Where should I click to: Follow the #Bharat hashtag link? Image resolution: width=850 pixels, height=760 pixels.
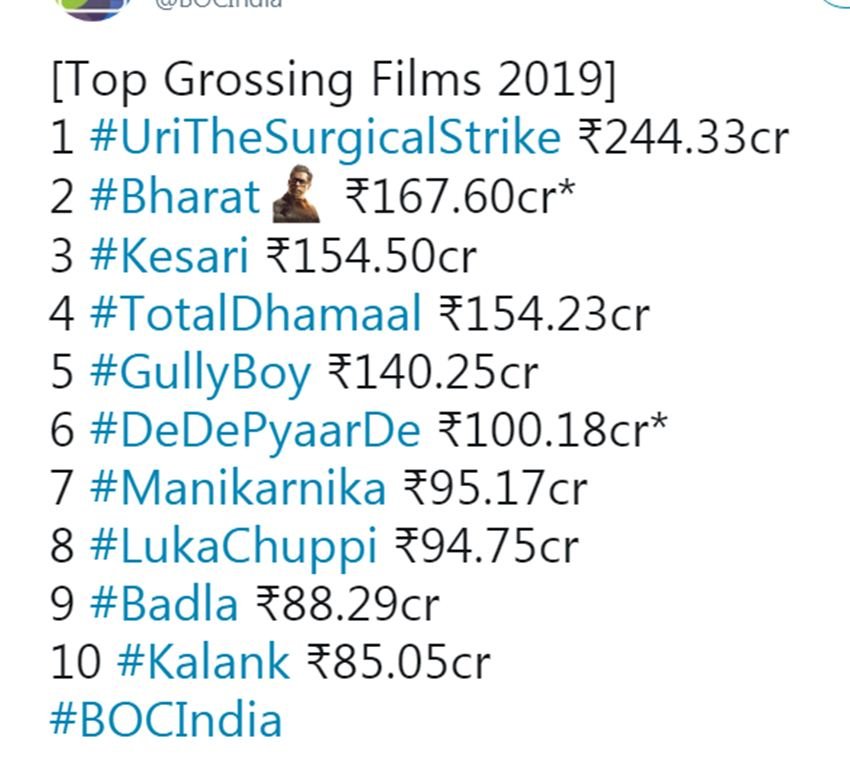[175, 198]
